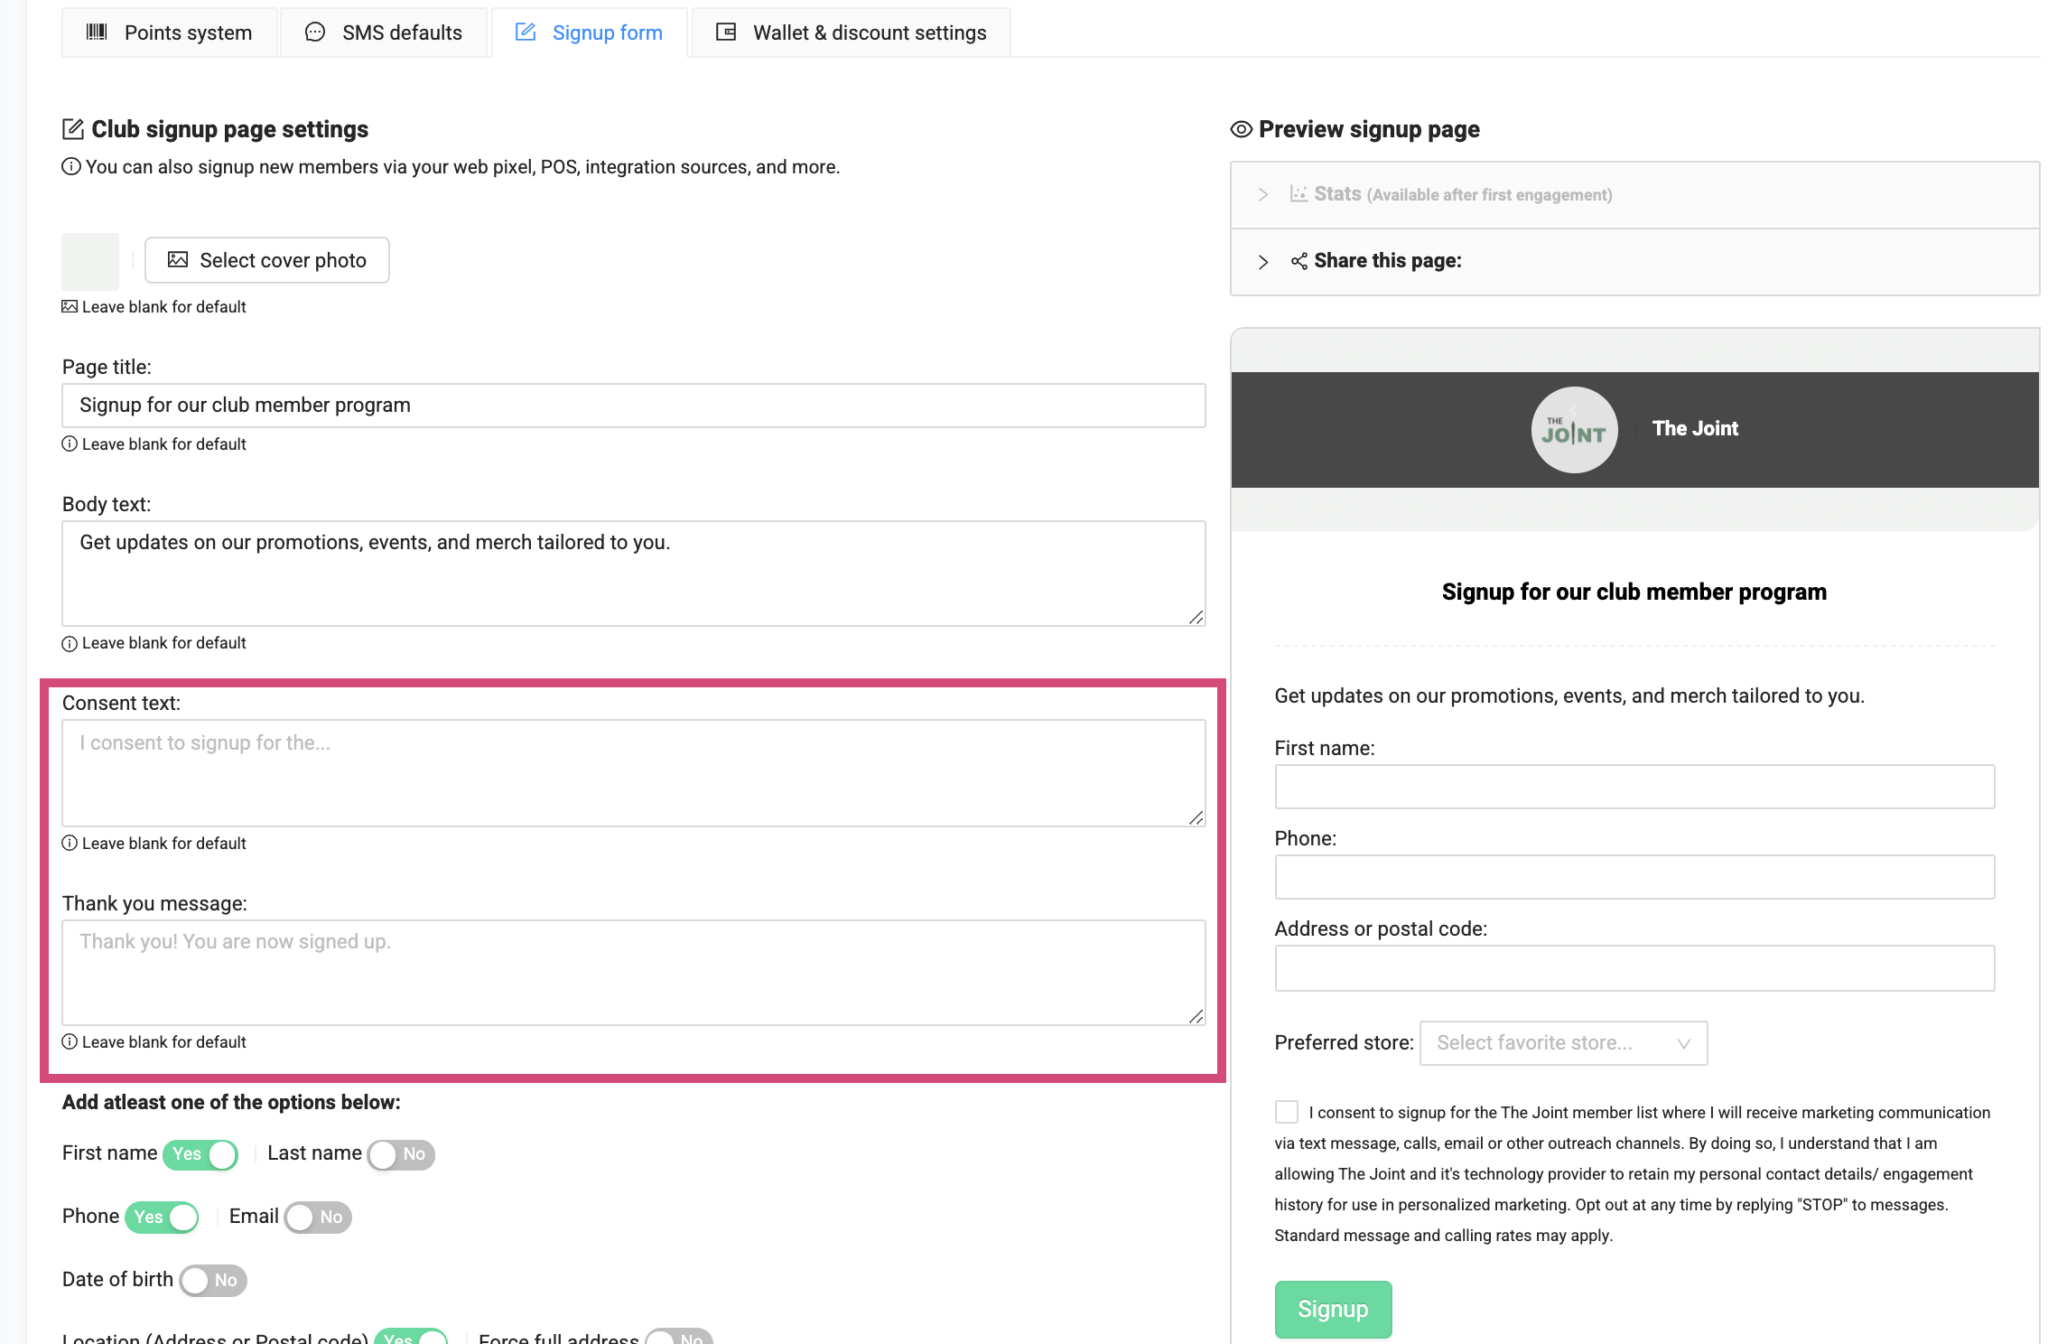Click the Stats bar chart icon

coord(1300,193)
